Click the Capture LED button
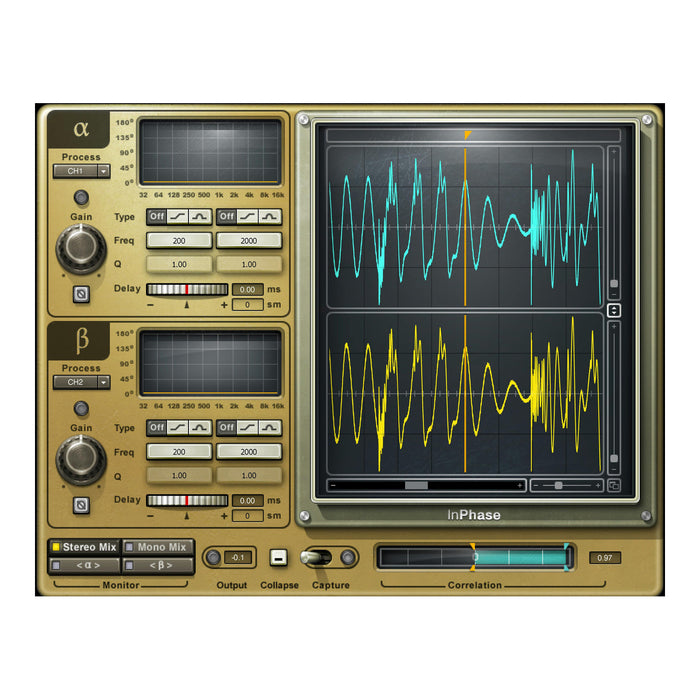700x700 pixels. coord(348,557)
